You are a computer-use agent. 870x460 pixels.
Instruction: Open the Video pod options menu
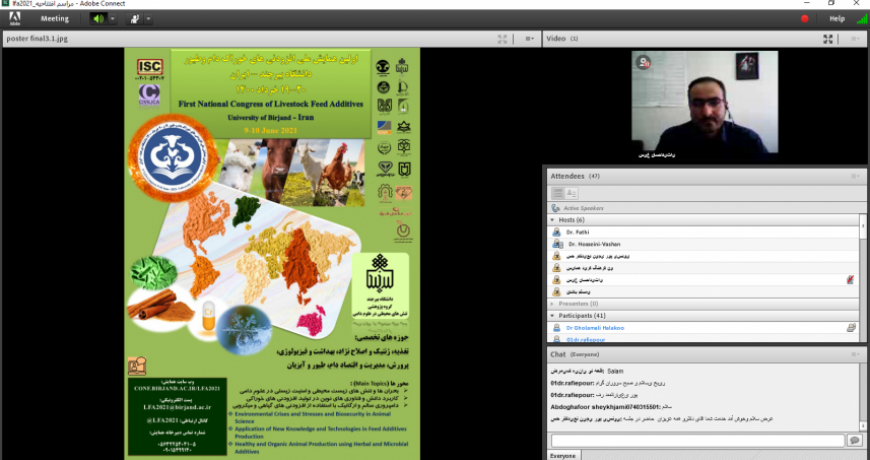(856, 38)
